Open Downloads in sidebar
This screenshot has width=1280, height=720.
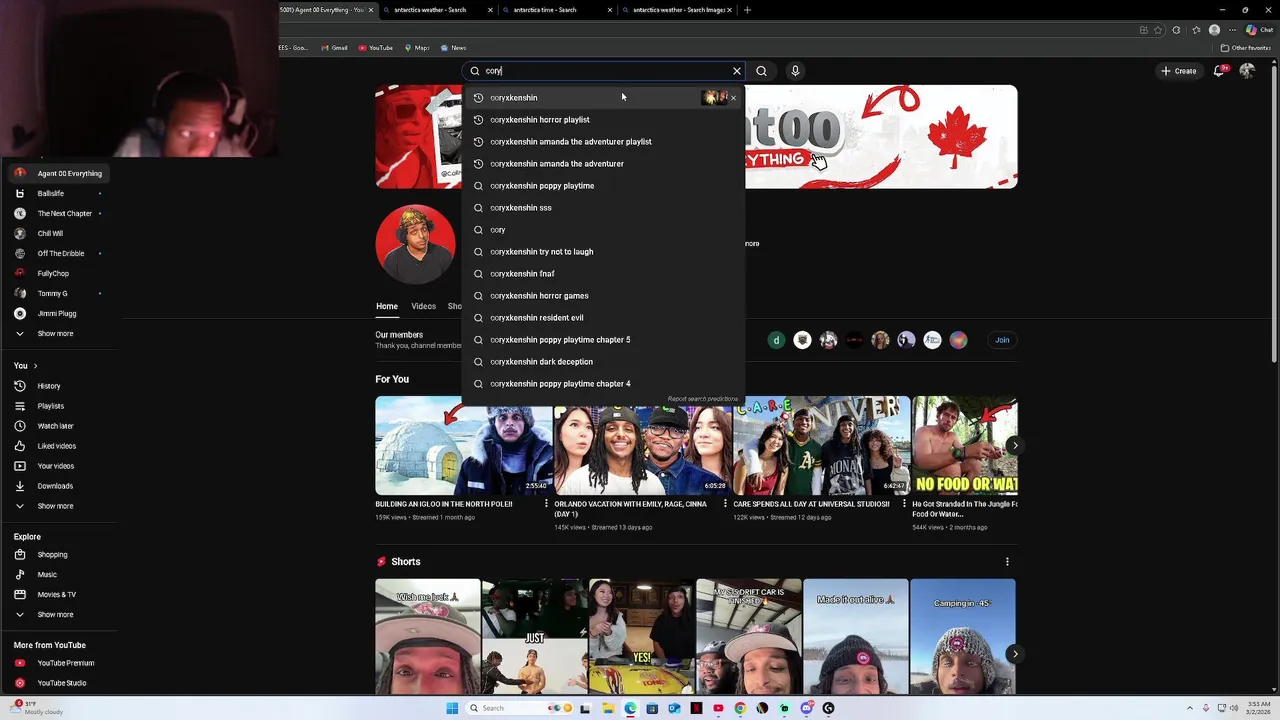pyautogui.click(x=60, y=486)
